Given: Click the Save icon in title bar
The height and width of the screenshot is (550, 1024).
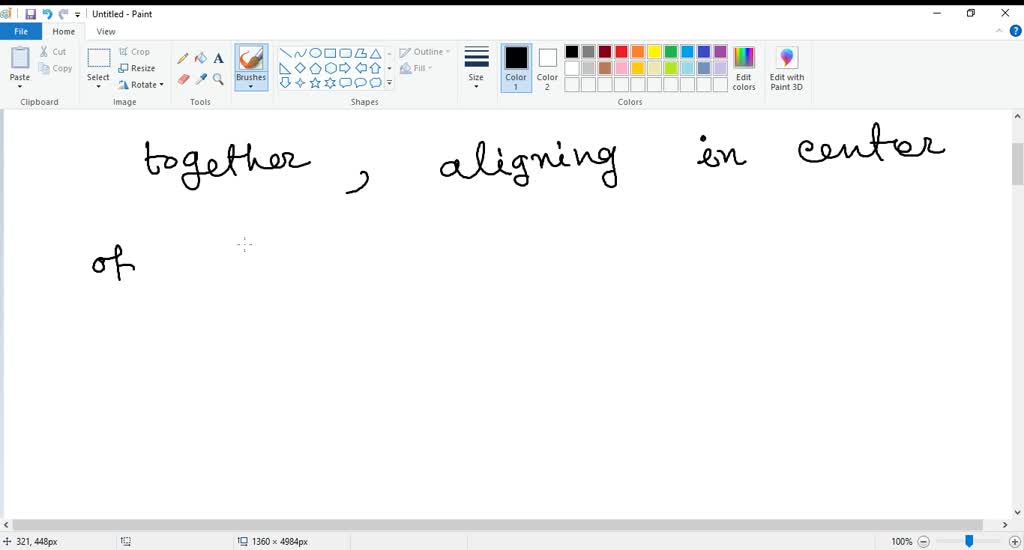Looking at the screenshot, I should [30, 14].
